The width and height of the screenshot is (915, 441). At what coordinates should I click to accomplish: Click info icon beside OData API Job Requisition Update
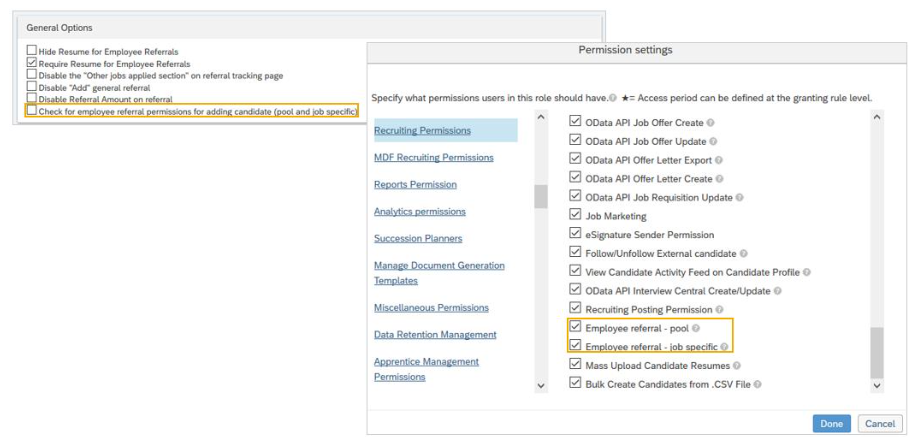pyautogui.click(x=739, y=198)
